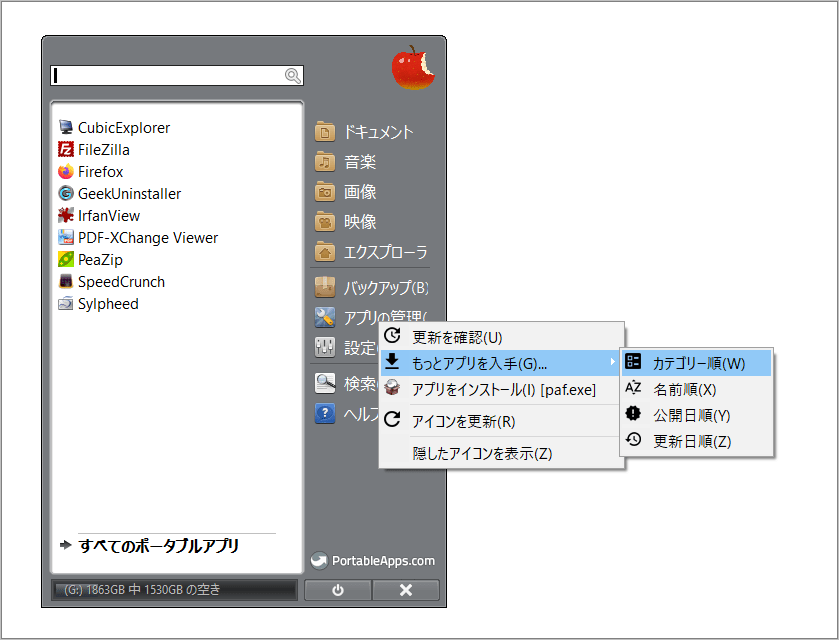This screenshot has width=839, height=640.
Task: Click the red apple logo
Action: (413, 67)
